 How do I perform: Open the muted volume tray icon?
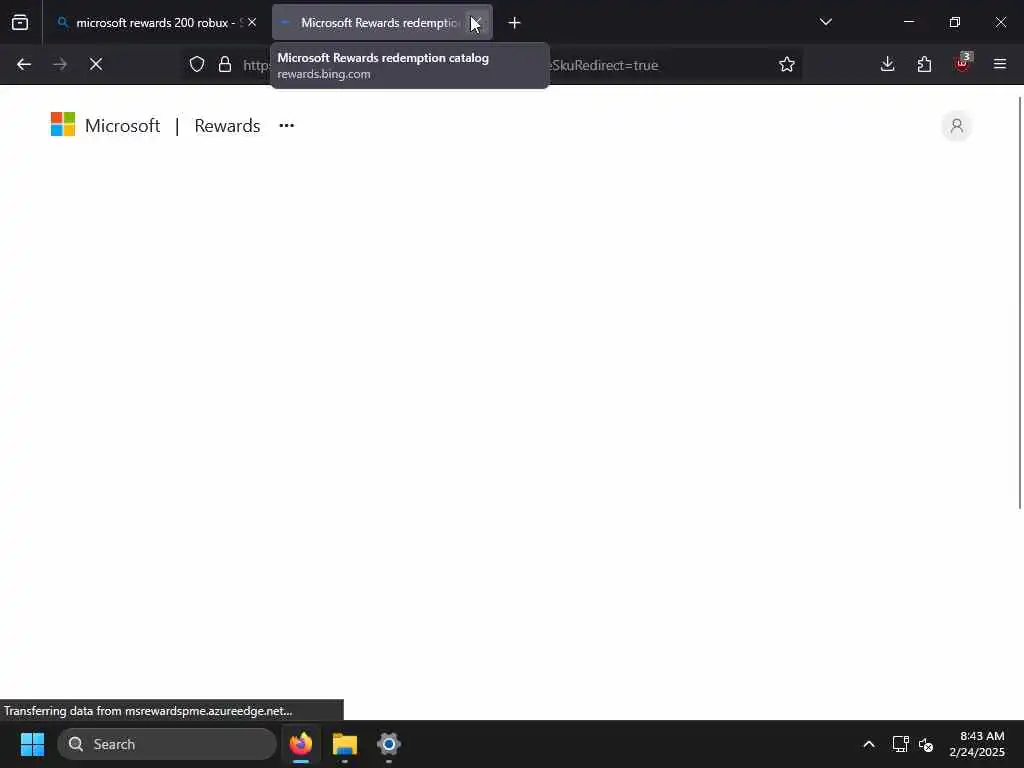point(926,744)
